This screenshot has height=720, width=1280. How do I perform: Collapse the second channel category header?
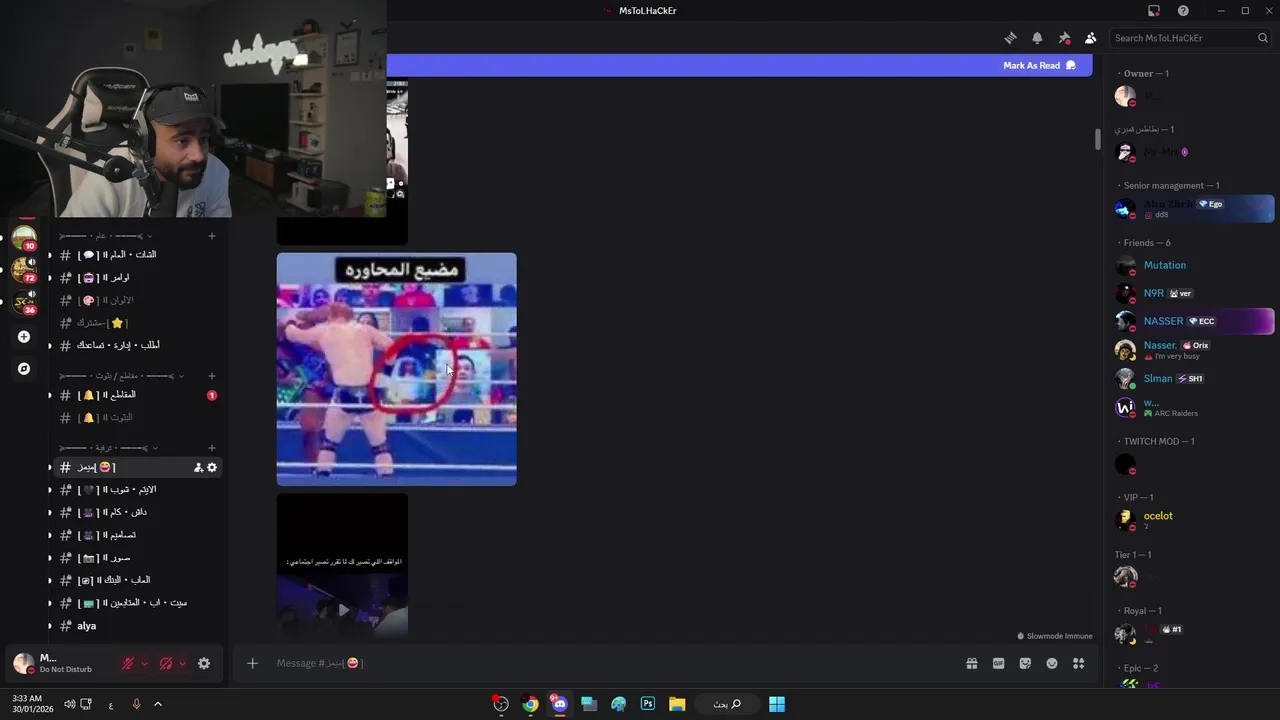pos(121,376)
